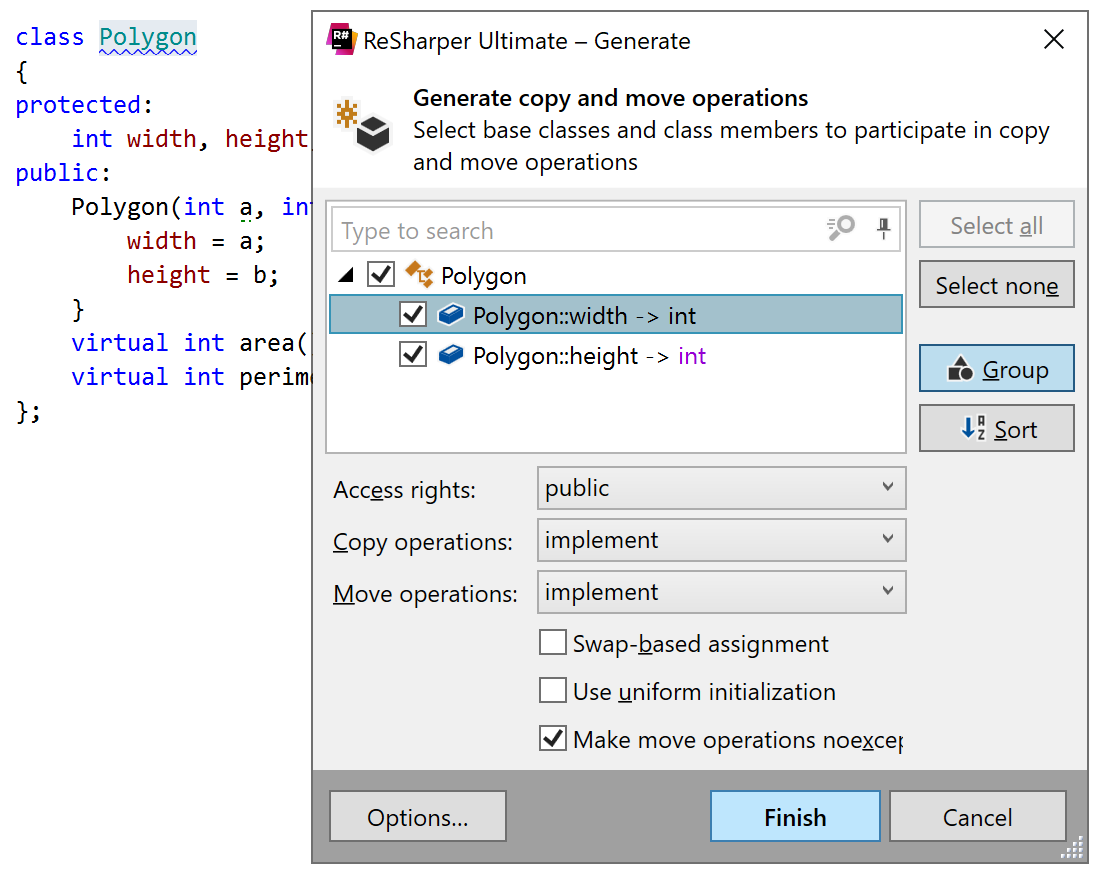Enable Use uniform initialization
1098x874 pixels.
coord(553,690)
